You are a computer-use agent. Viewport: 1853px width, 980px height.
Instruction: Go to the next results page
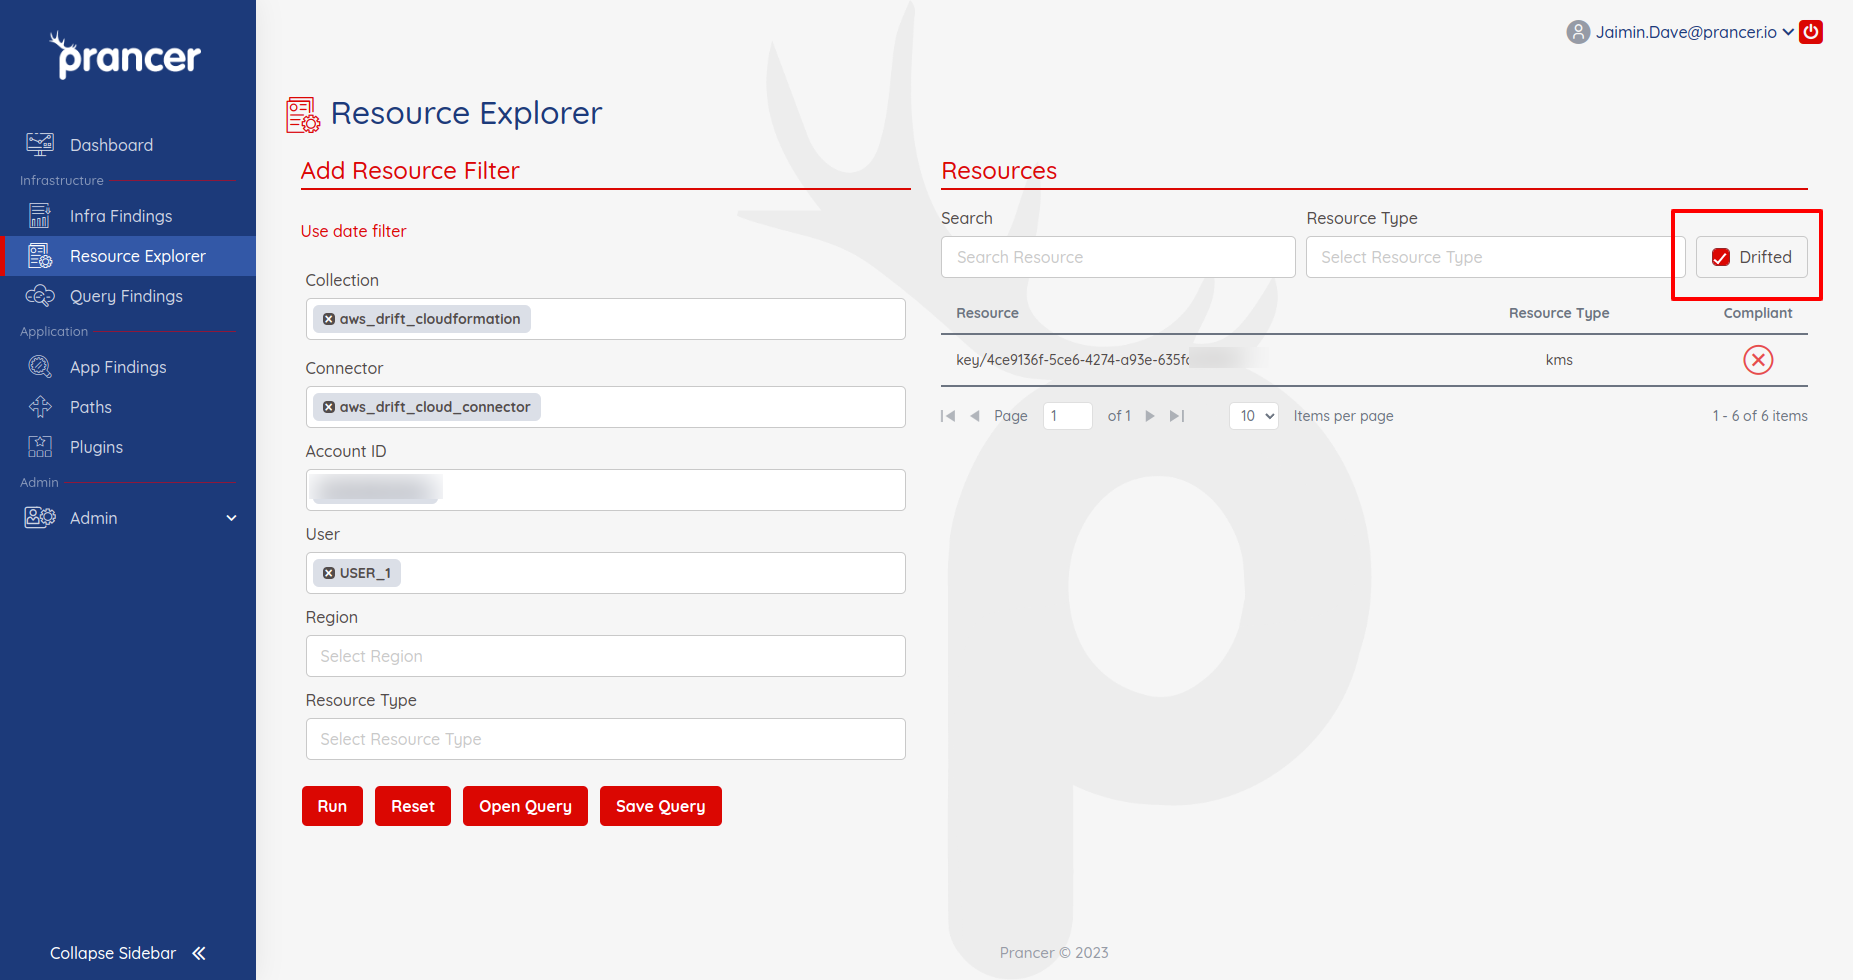click(1150, 416)
